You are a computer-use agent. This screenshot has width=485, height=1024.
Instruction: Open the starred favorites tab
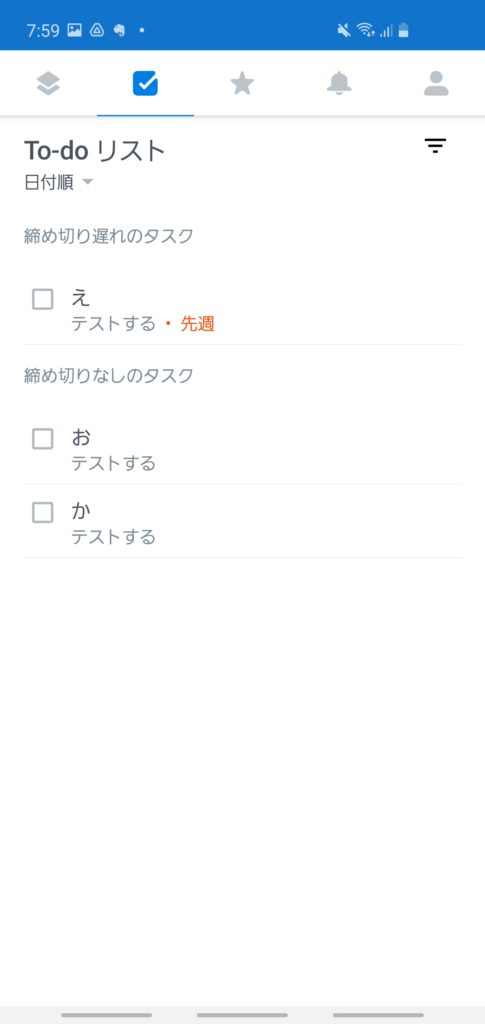(x=242, y=84)
